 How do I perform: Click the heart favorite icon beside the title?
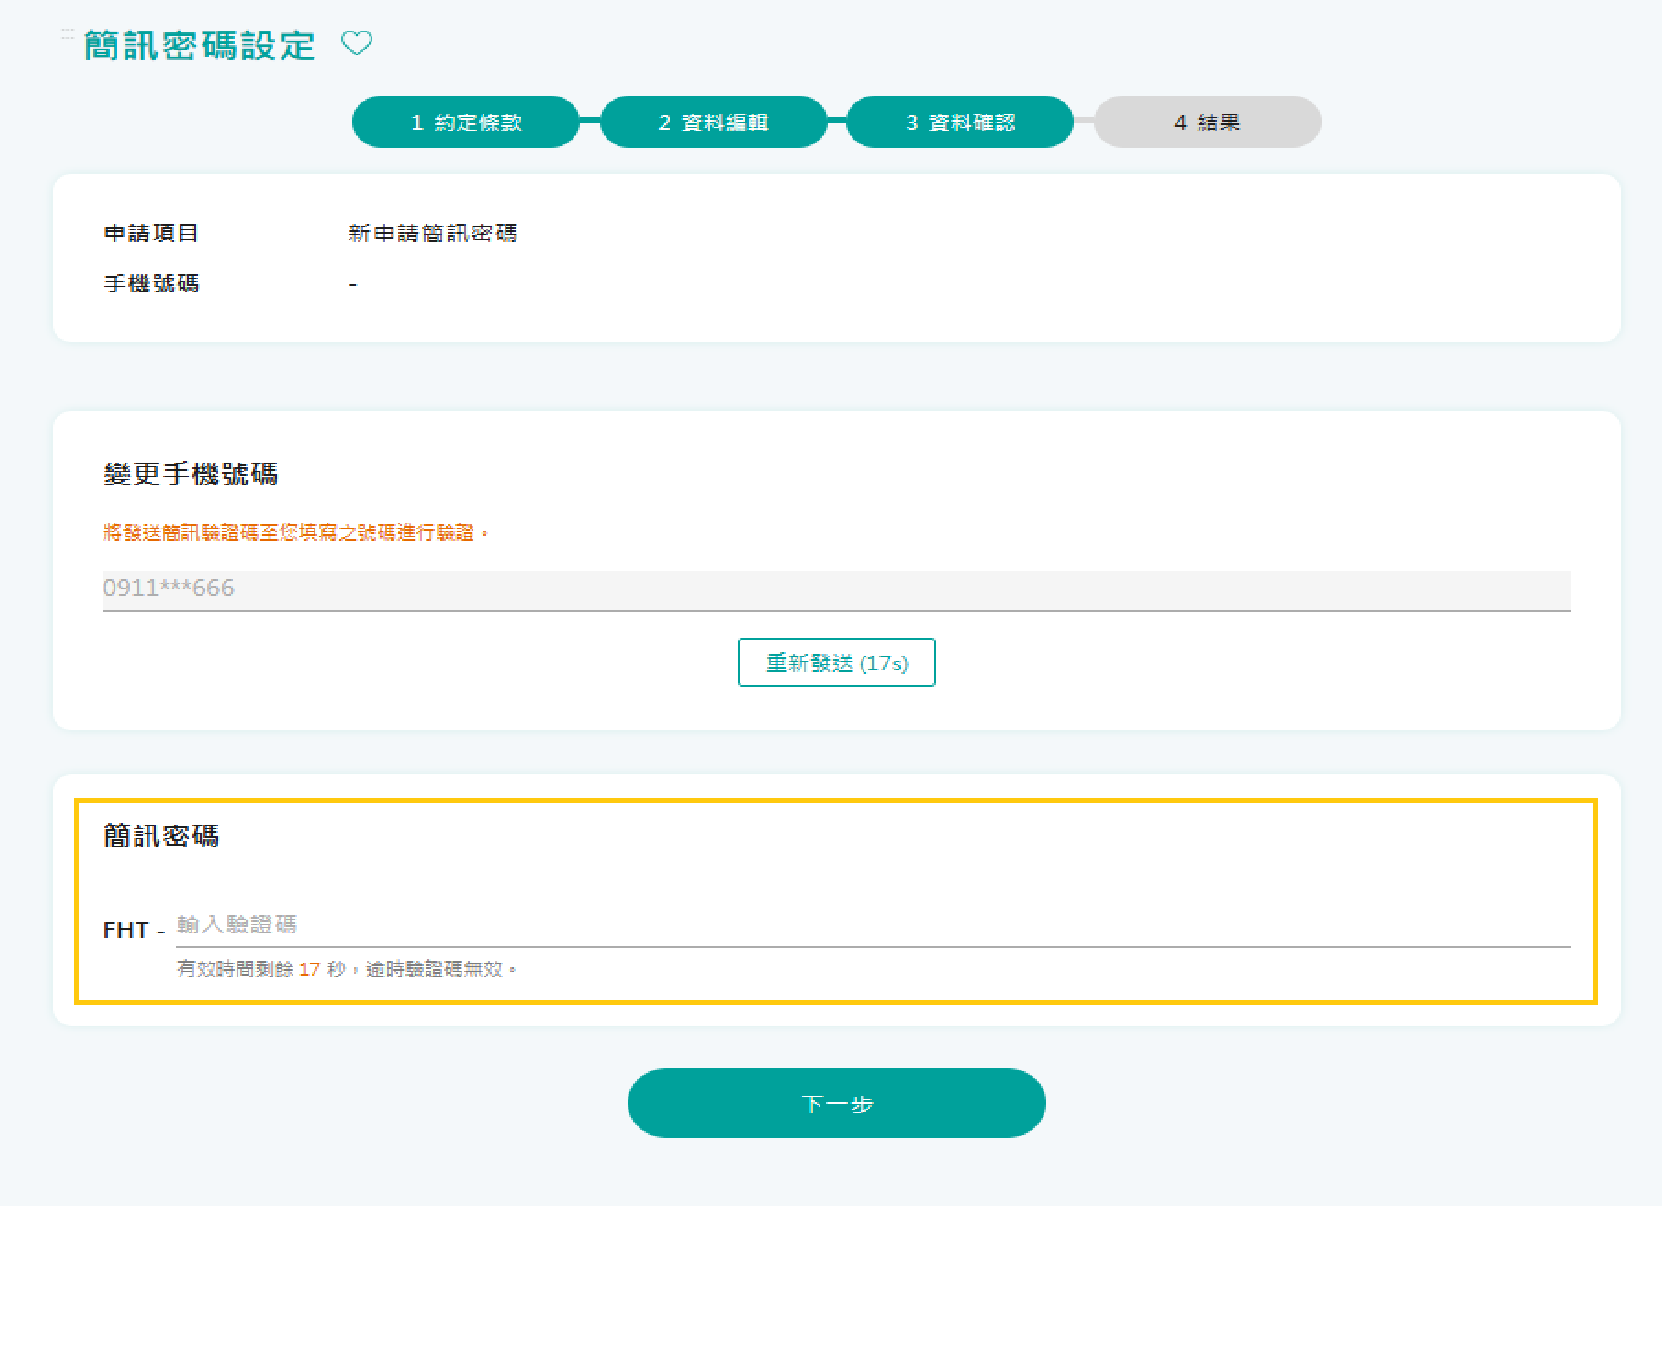[x=357, y=43]
